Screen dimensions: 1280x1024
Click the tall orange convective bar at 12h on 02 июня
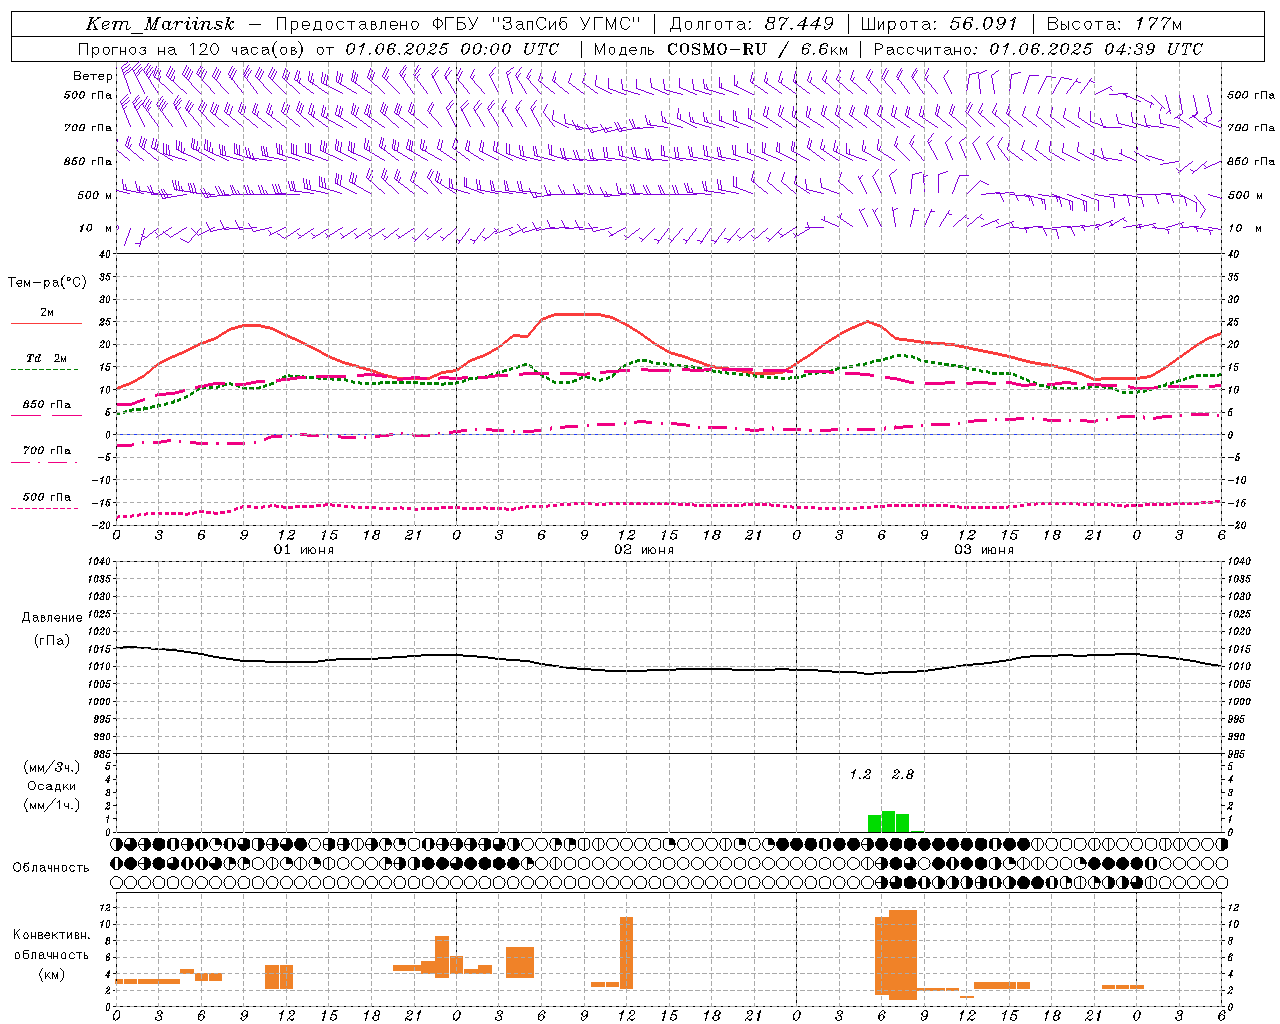click(x=626, y=953)
